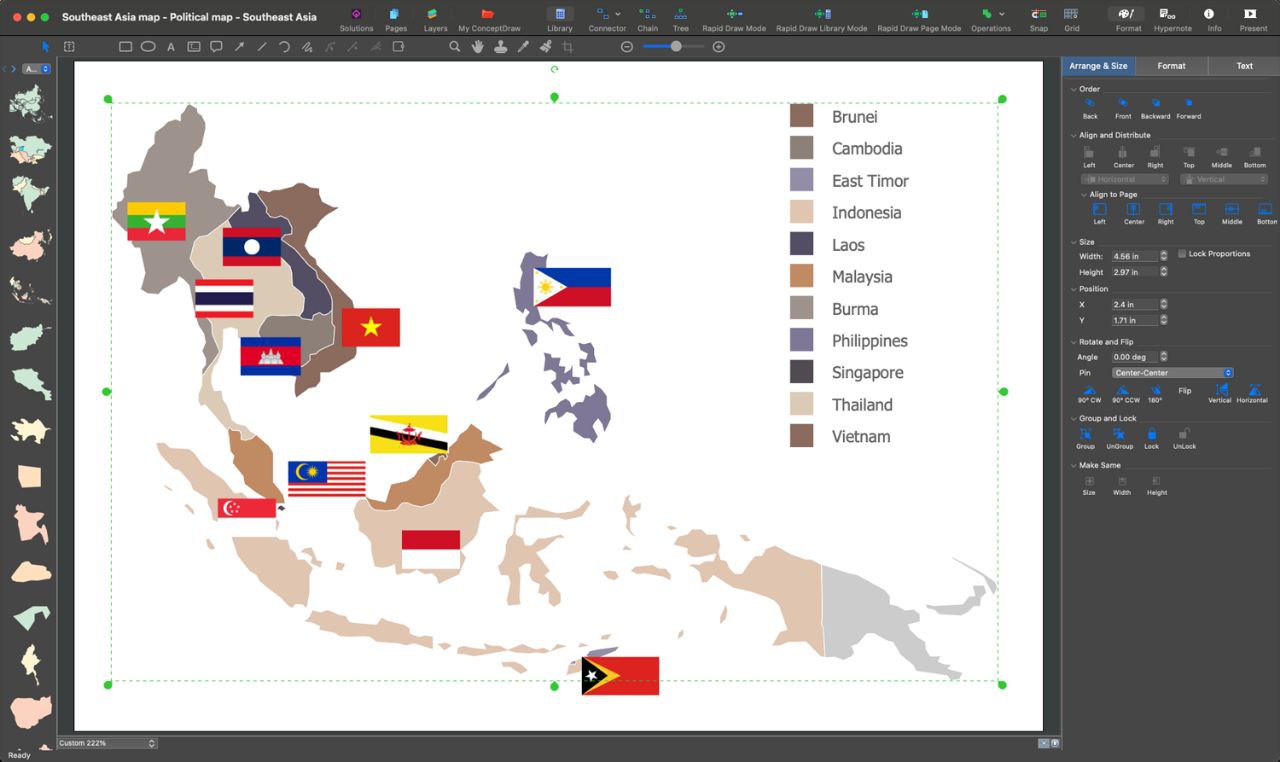Select the eyedropper tool
Viewport: 1280px width, 762px height.
point(523,47)
